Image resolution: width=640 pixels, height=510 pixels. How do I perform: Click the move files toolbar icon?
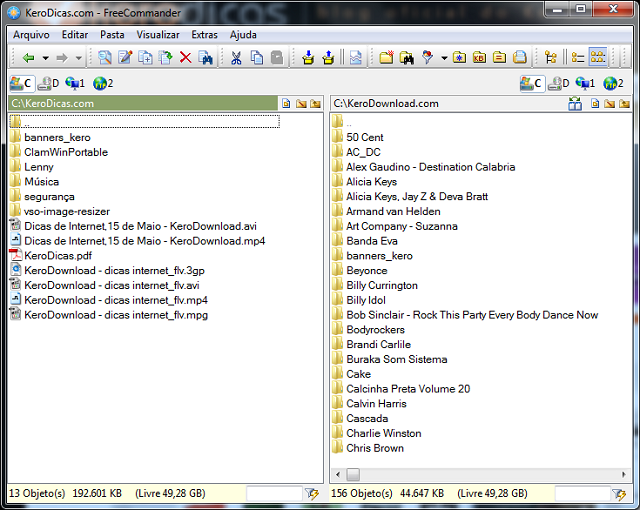coord(165,58)
